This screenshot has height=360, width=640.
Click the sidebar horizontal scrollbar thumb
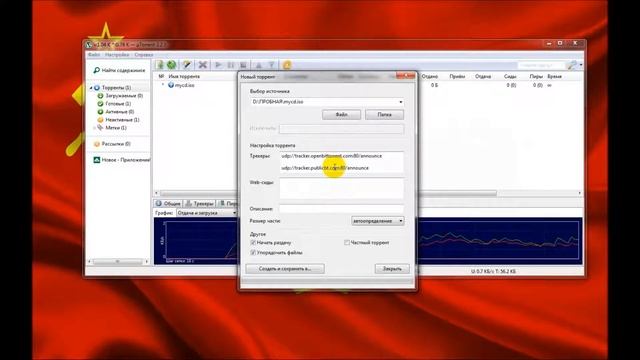point(118,261)
